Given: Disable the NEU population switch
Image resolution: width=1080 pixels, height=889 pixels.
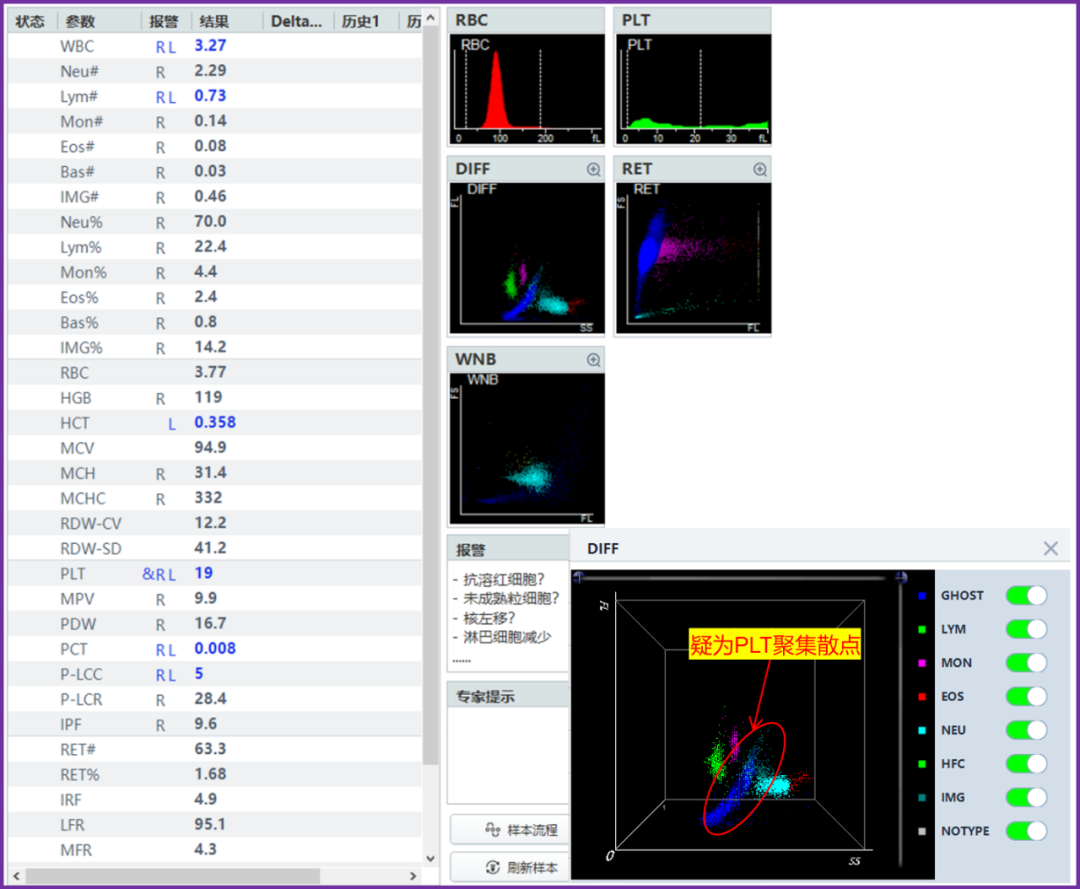Looking at the screenshot, I should 1026,730.
